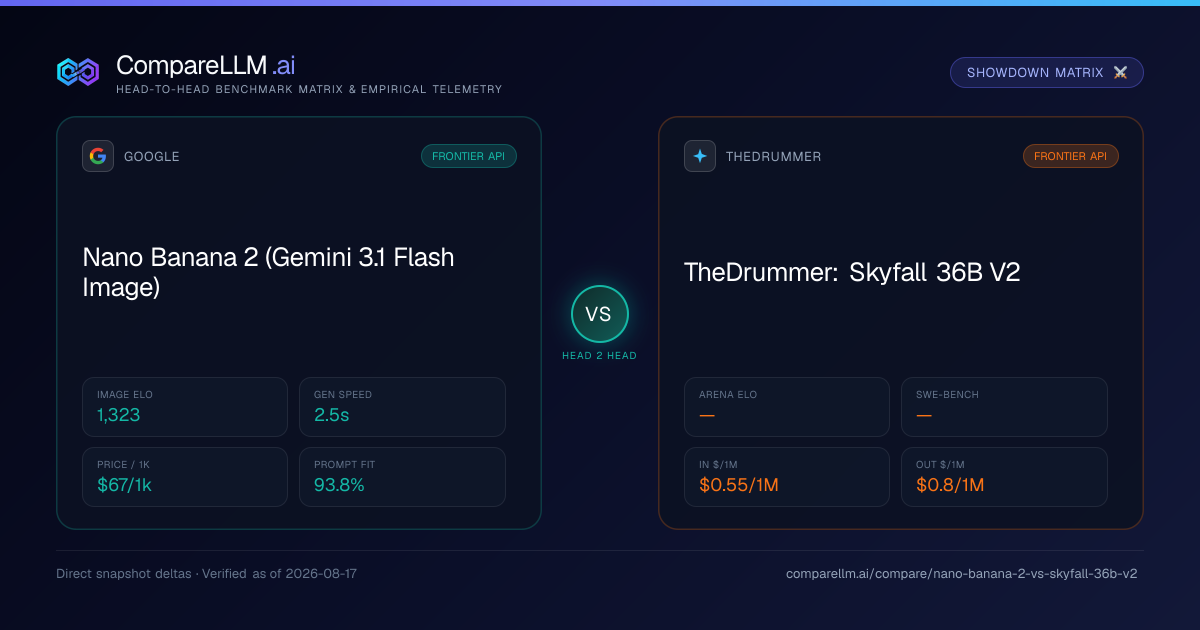1200x630 pixels.
Task: Click the OUT $/1M $0.8/1M card
Action: (x=1004, y=477)
